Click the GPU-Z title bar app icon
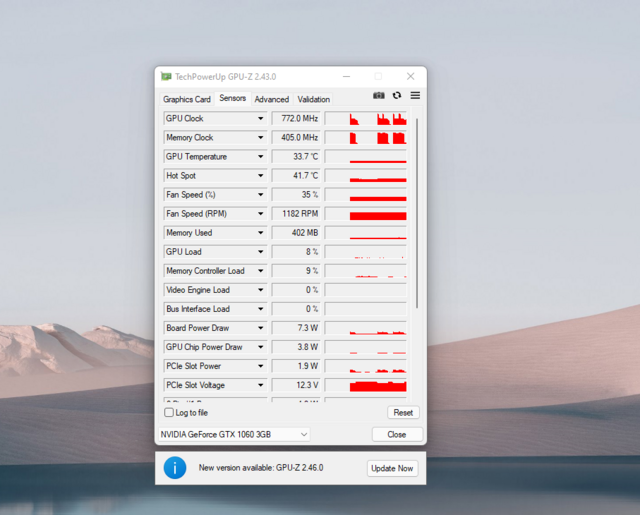The width and height of the screenshot is (640, 515). [x=165, y=77]
